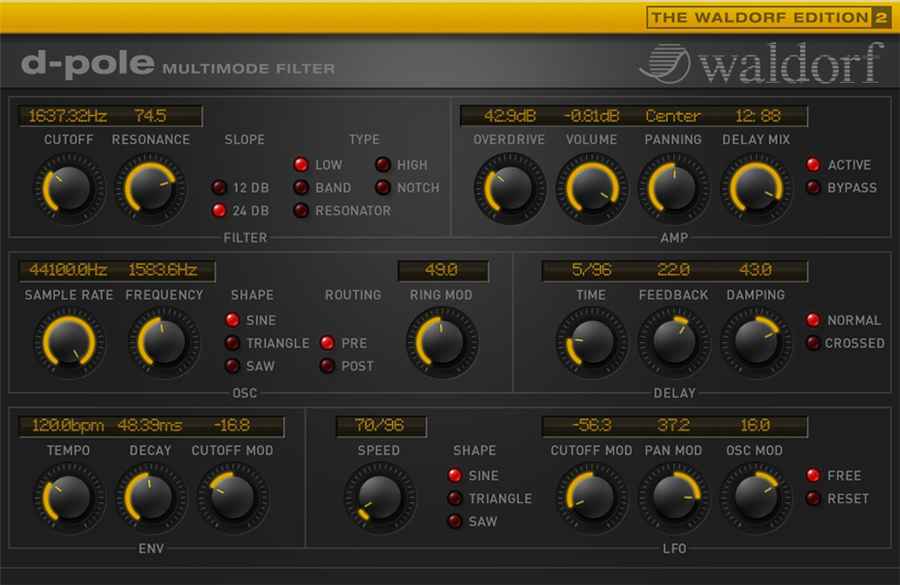
Task: Switch delay mode to Crossed
Action: point(814,343)
